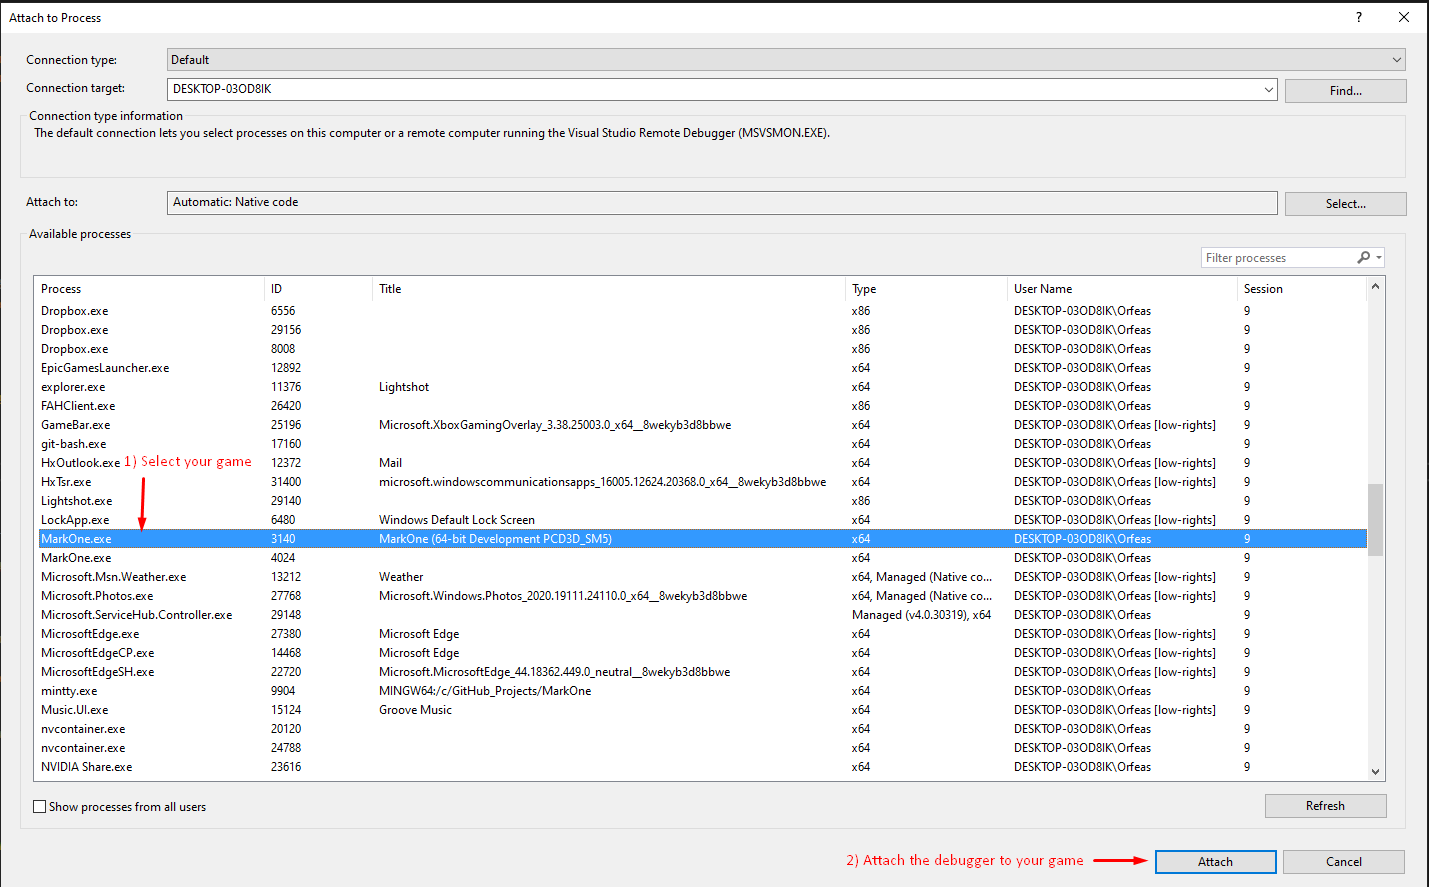This screenshot has width=1429, height=887.
Task: Click the help question mark icon
Action: [x=1358, y=17]
